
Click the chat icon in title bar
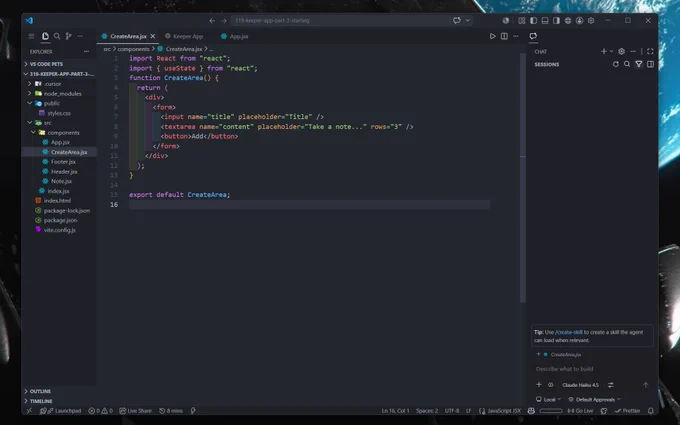(x=457, y=20)
